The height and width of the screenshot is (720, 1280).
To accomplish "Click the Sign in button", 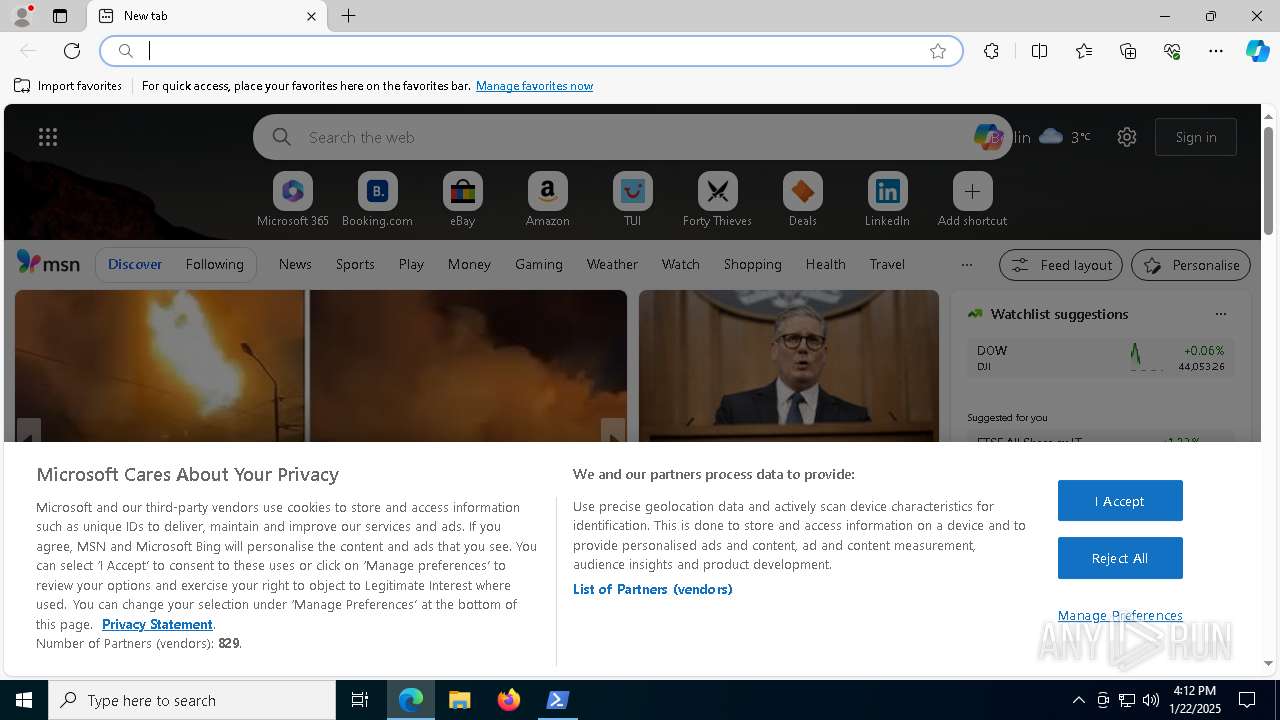I will click(x=1196, y=137).
